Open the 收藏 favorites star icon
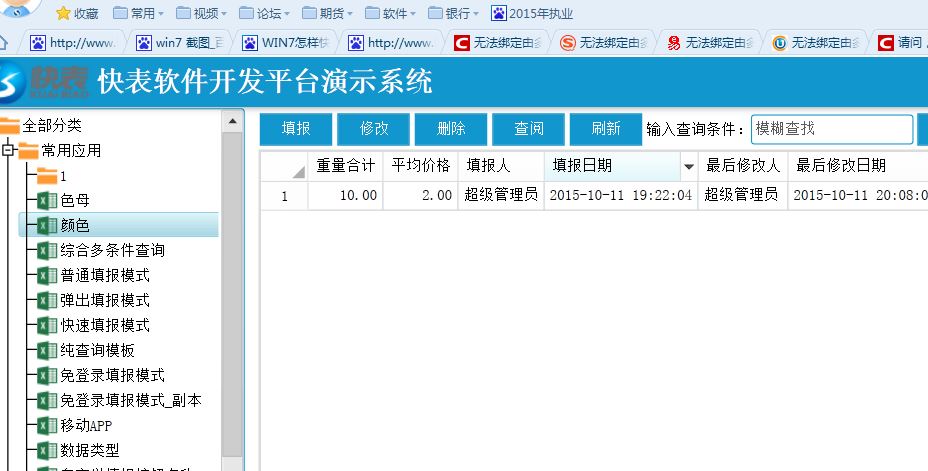Screen dimensions: 928x471 point(63,13)
